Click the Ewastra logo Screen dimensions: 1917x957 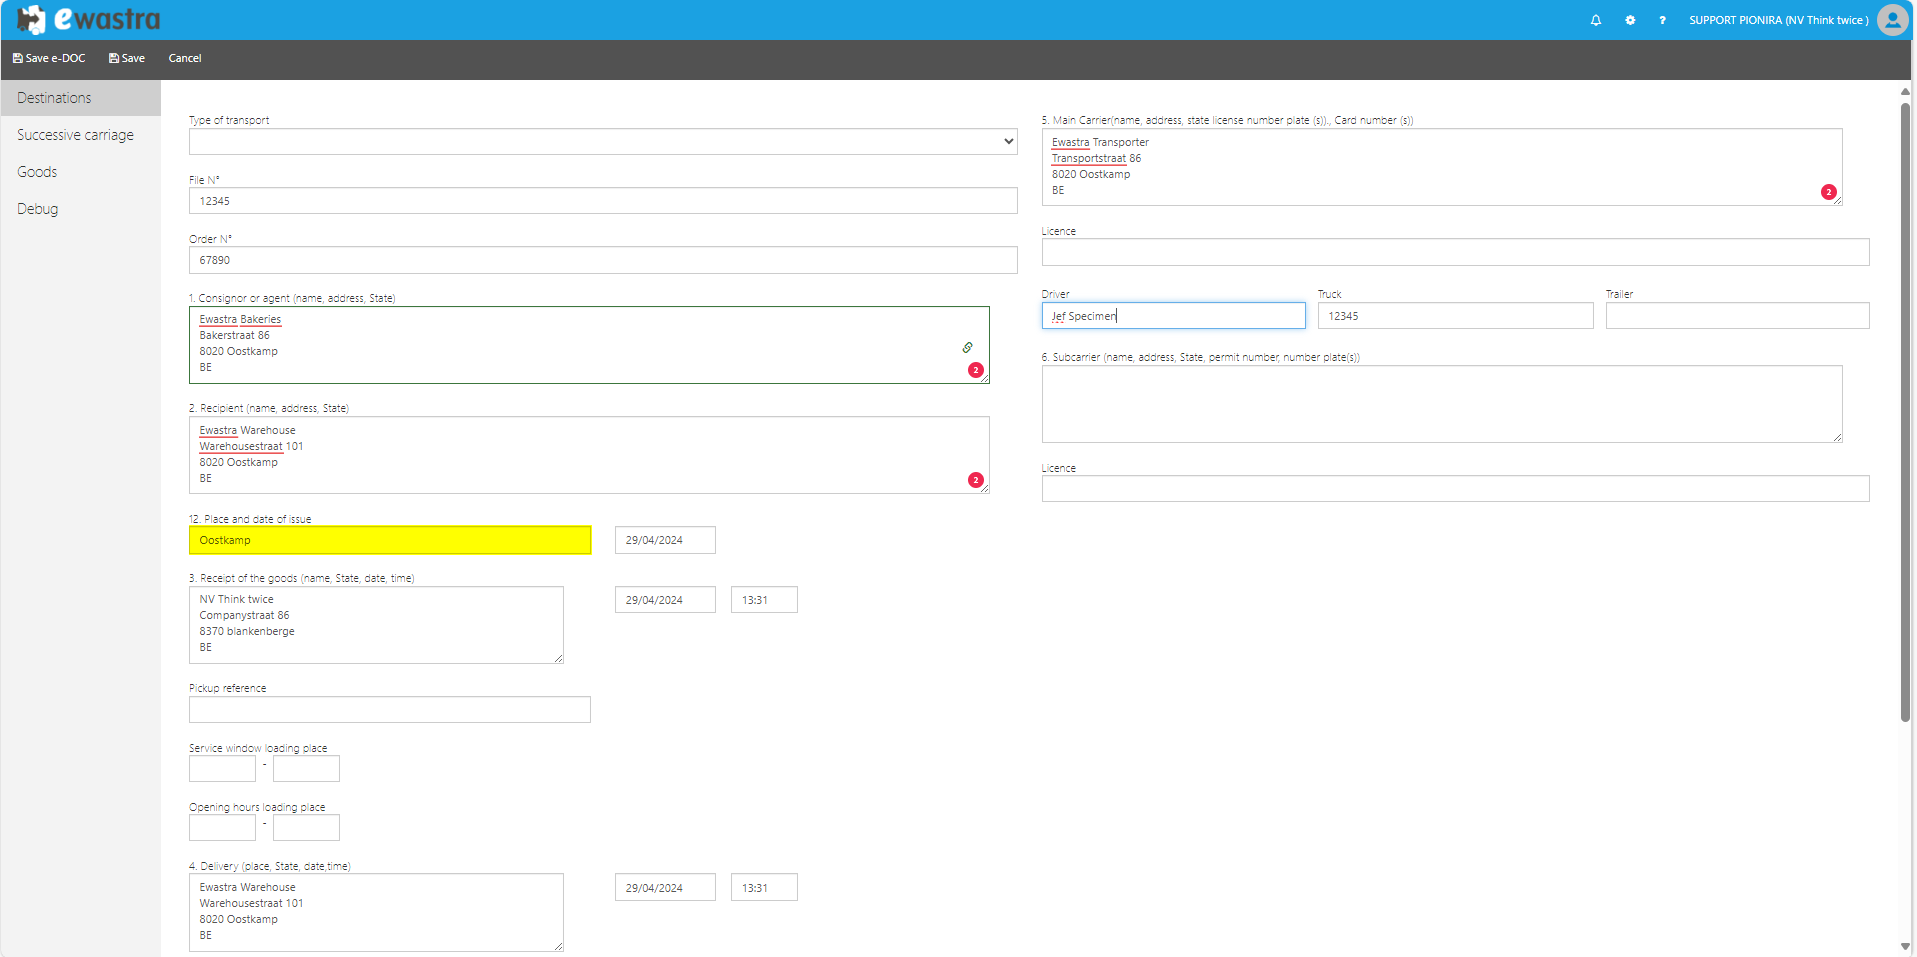coord(90,20)
